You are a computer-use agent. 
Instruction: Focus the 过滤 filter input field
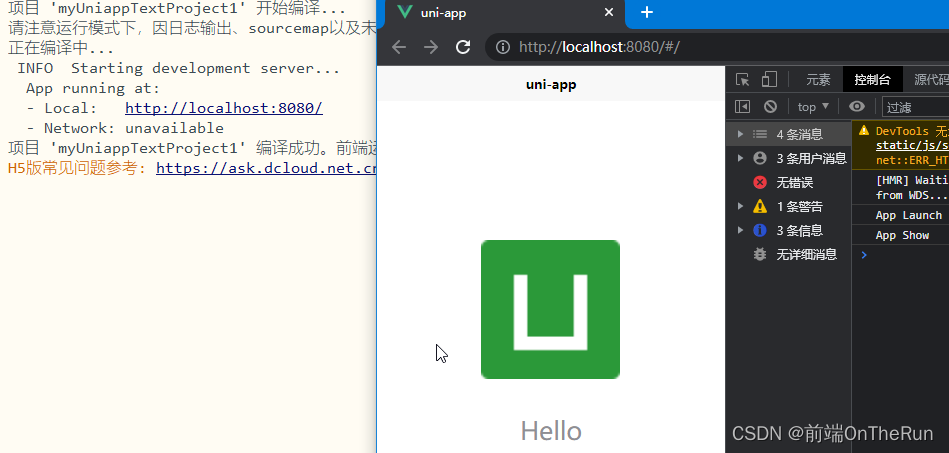(915, 107)
